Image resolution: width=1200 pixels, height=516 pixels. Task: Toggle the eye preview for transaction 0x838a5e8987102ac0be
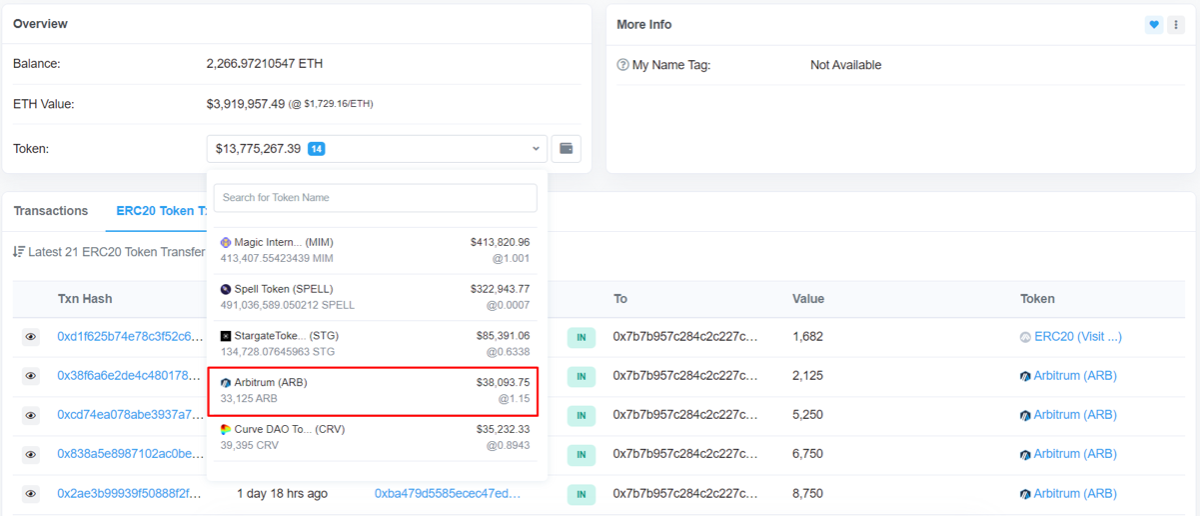pyautogui.click(x=31, y=454)
